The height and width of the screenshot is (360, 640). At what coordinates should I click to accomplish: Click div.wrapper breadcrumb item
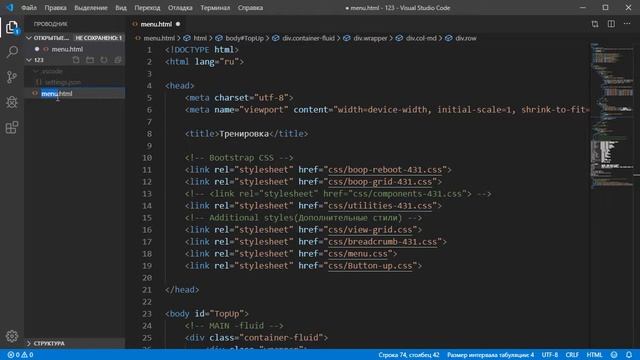coord(370,38)
